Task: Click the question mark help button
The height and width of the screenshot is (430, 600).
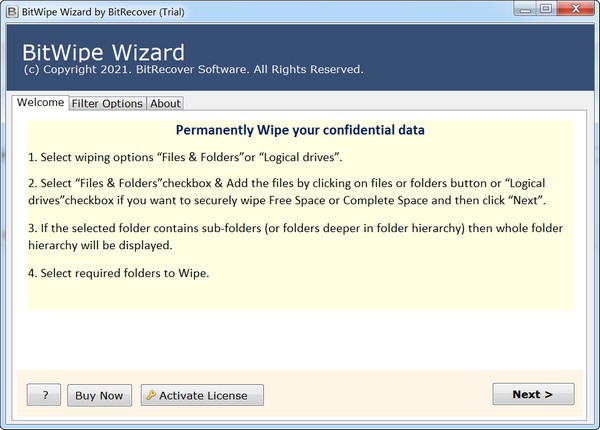Action: pos(45,395)
